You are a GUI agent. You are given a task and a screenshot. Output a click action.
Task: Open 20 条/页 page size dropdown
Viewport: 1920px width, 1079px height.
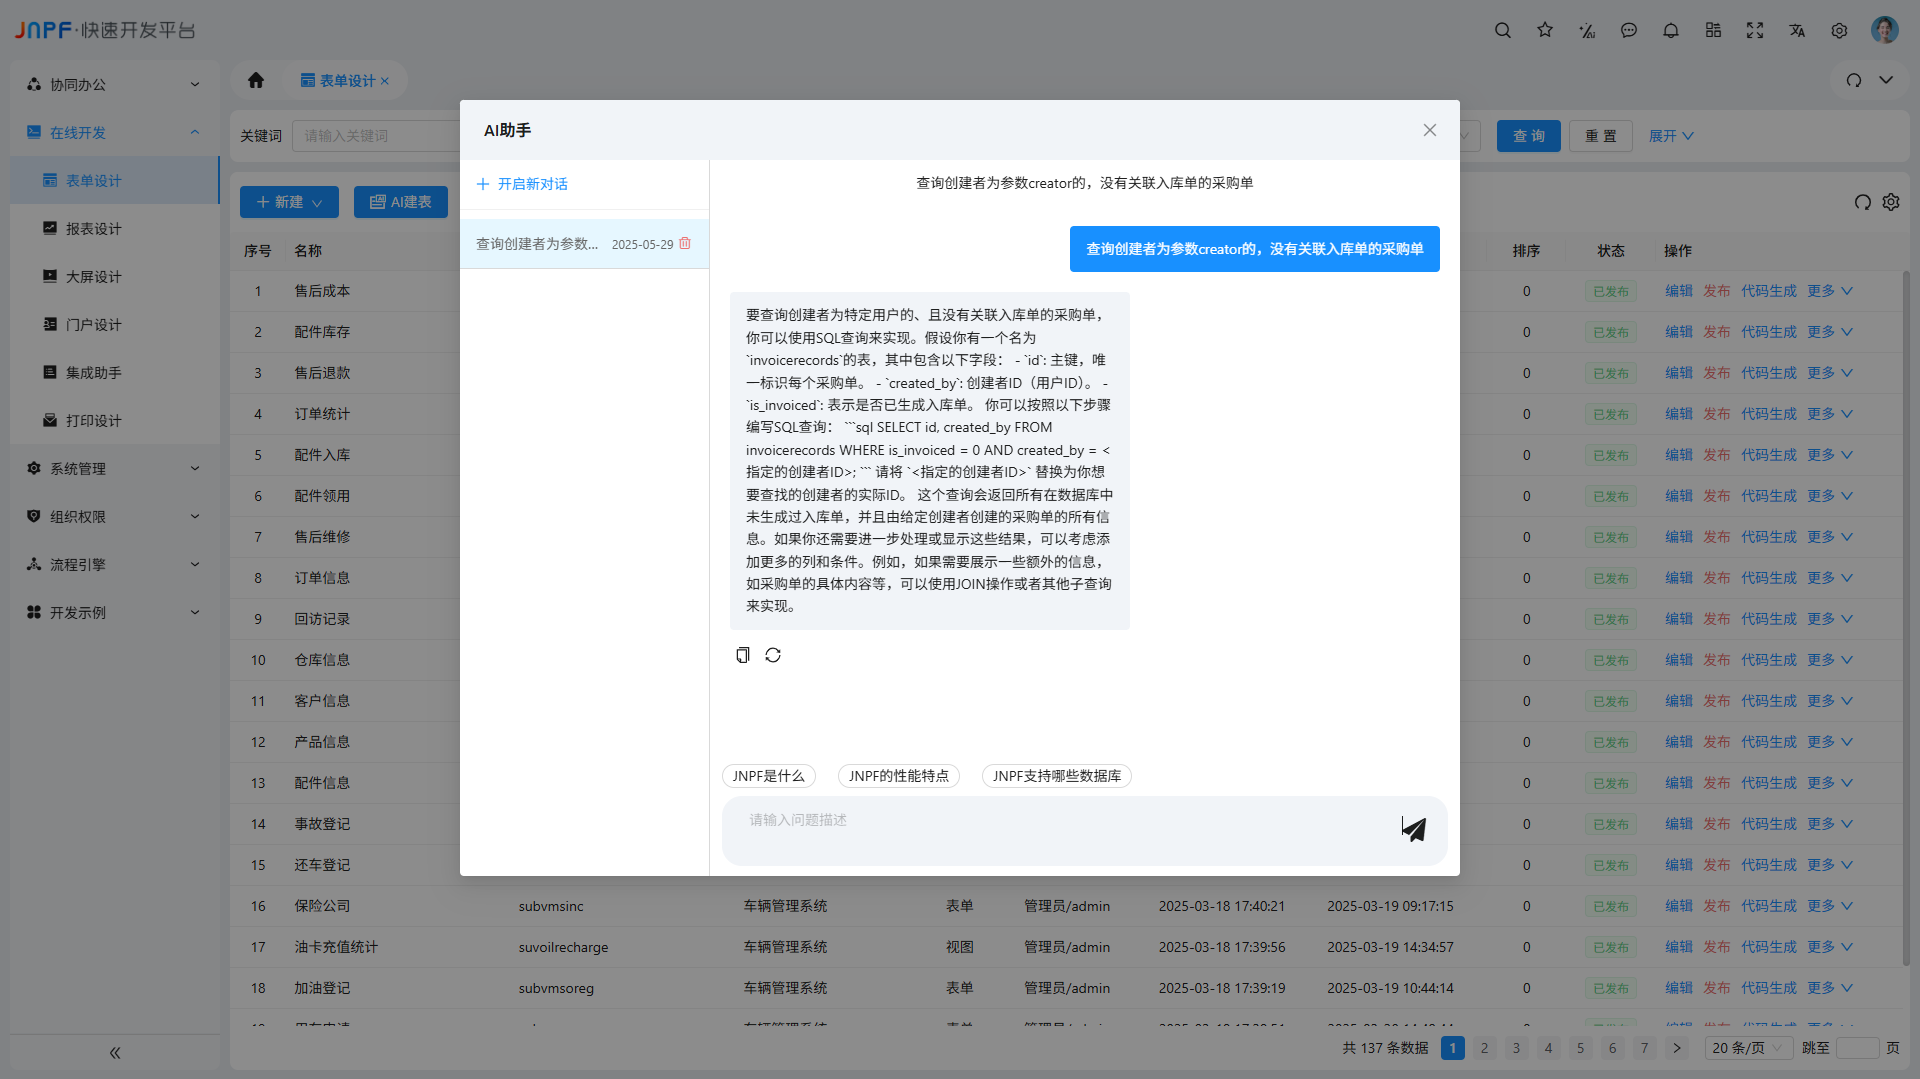1749,1048
